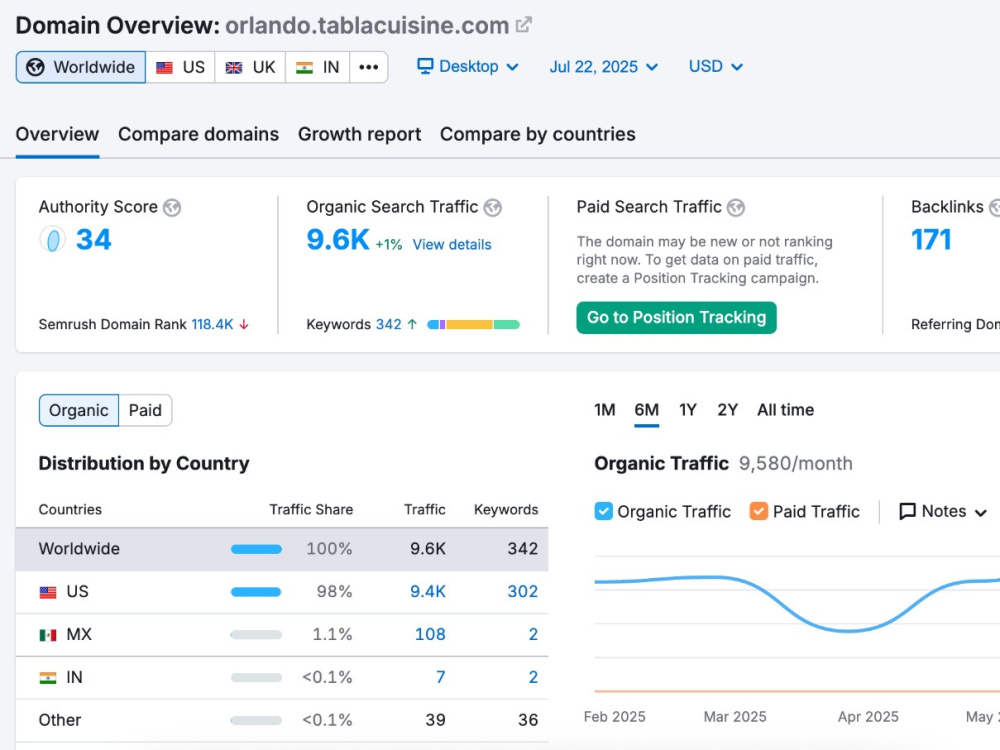Switch distribution toggle to Paid
This screenshot has width=1000, height=750.
pyautogui.click(x=145, y=410)
